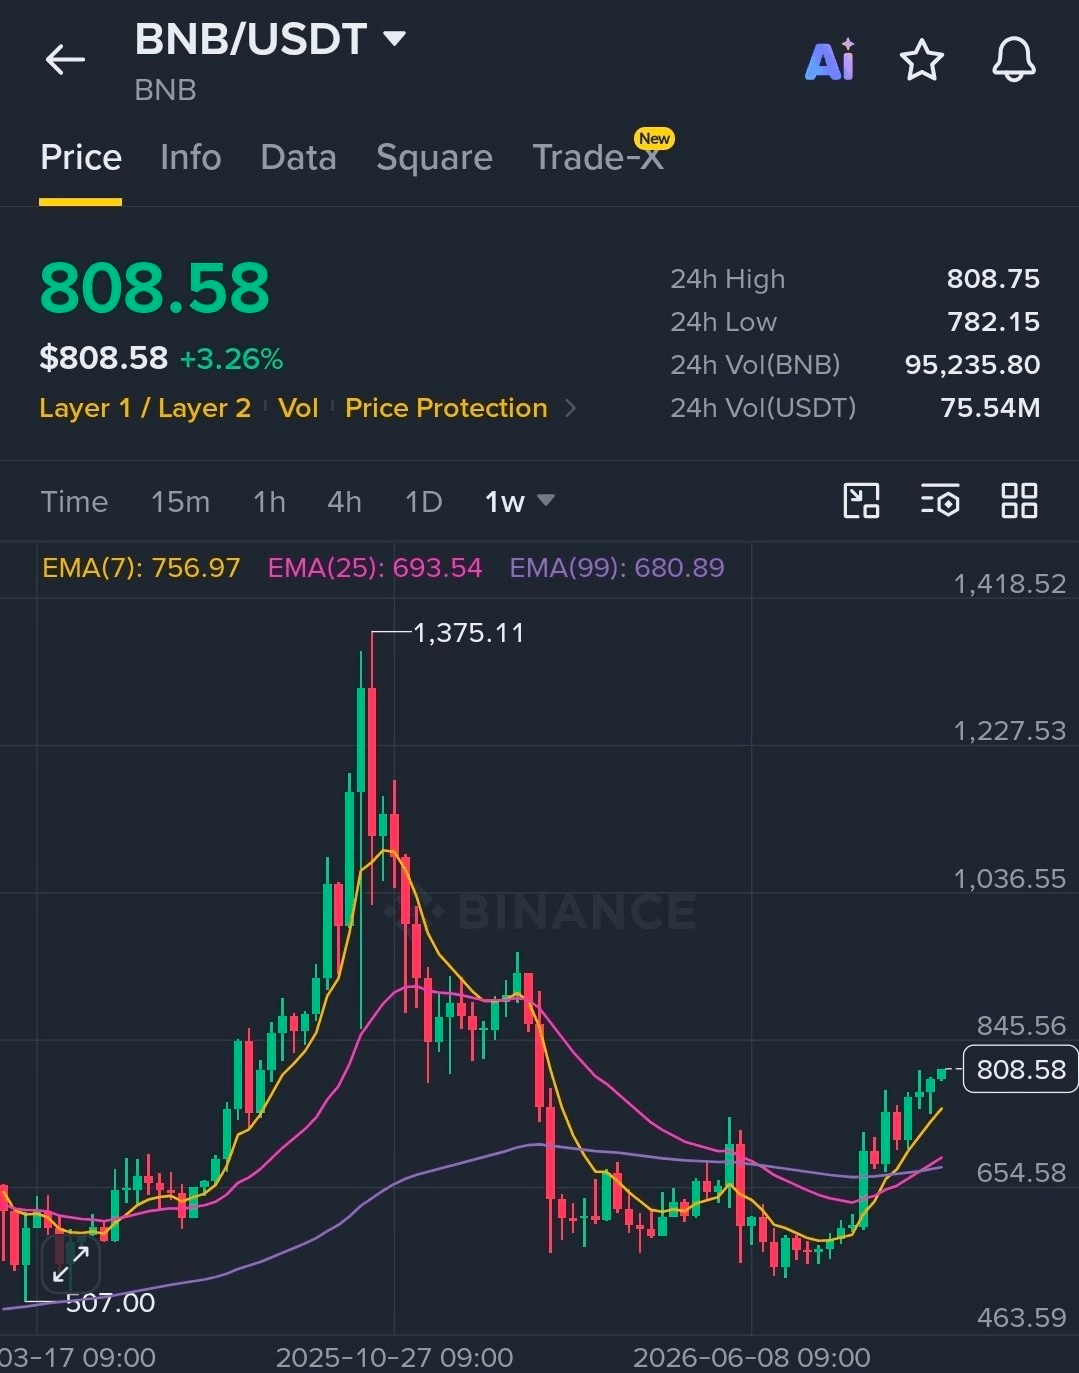Image resolution: width=1079 pixels, height=1373 pixels.
Task: Open the 1w interval dropdown
Action: point(519,501)
